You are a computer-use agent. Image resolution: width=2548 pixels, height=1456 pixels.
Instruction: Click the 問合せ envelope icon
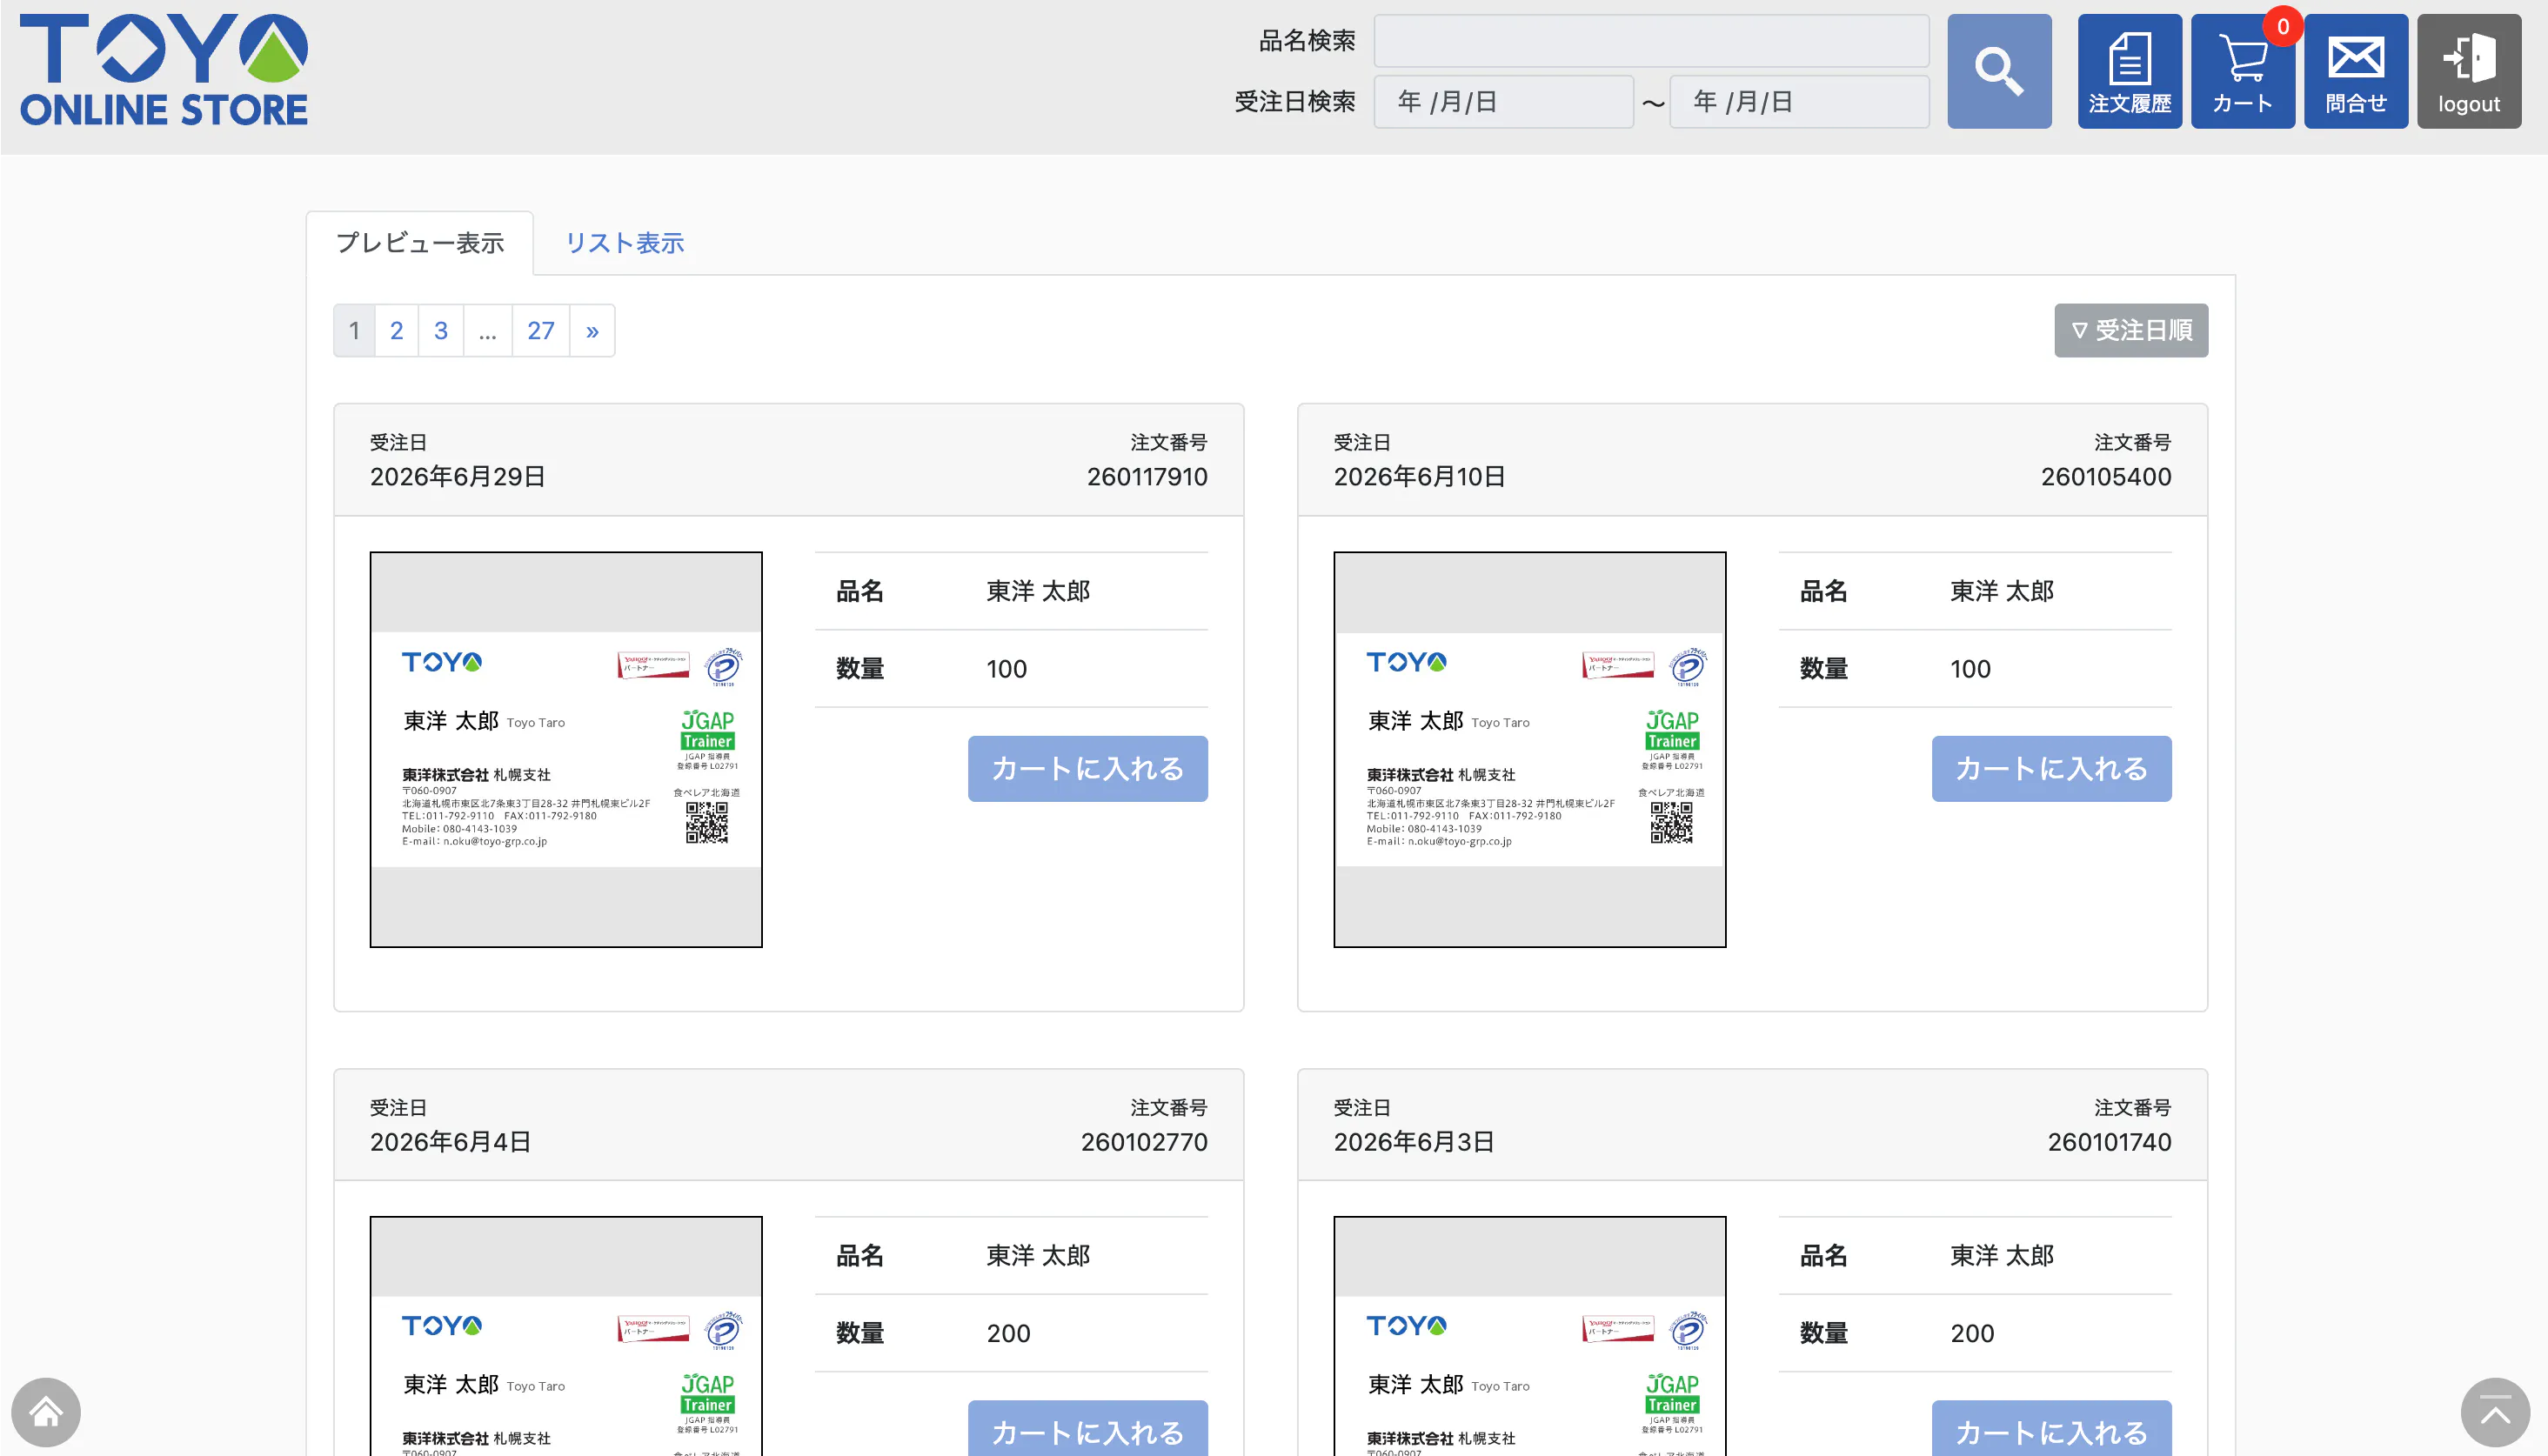tap(2355, 71)
